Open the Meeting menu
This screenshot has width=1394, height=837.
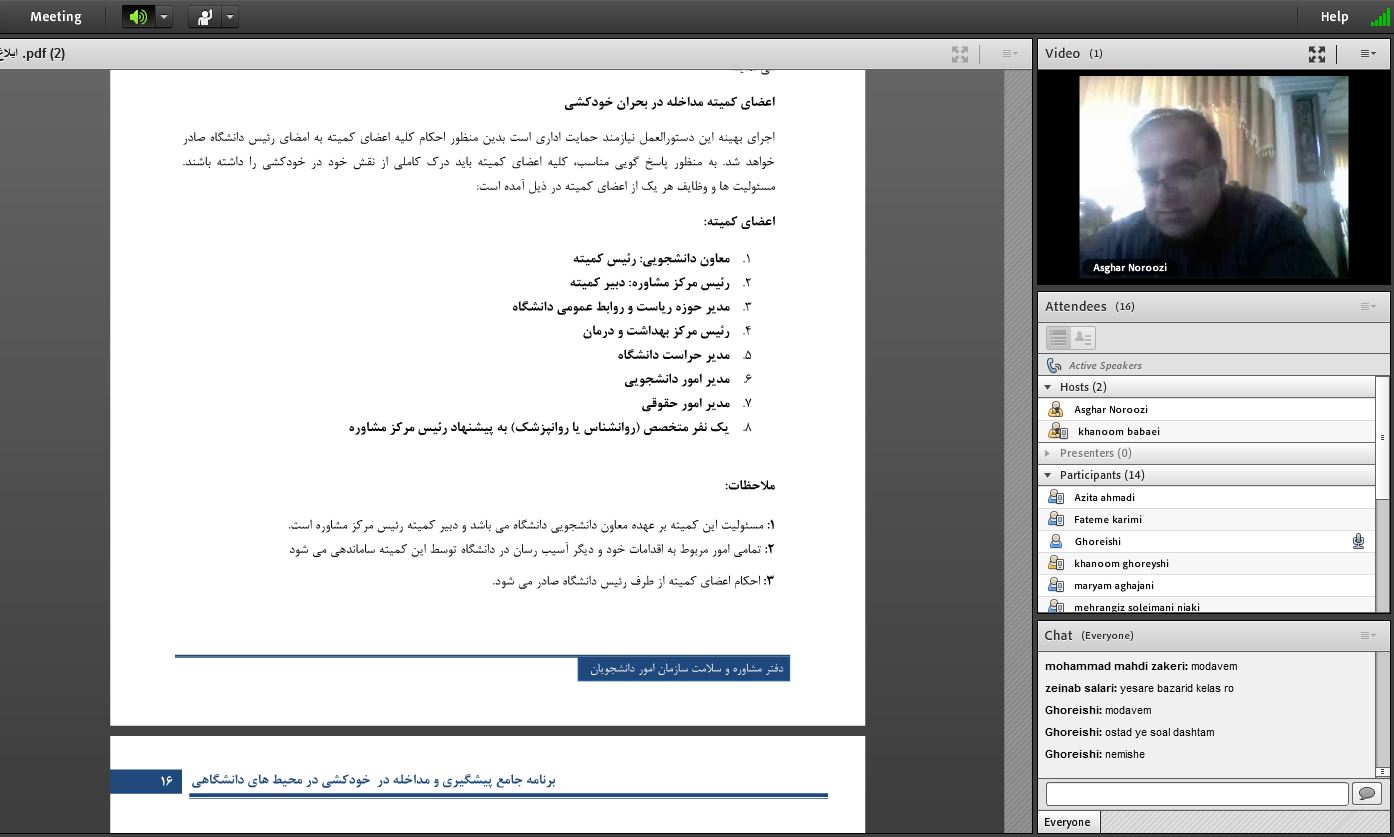click(x=56, y=17)
